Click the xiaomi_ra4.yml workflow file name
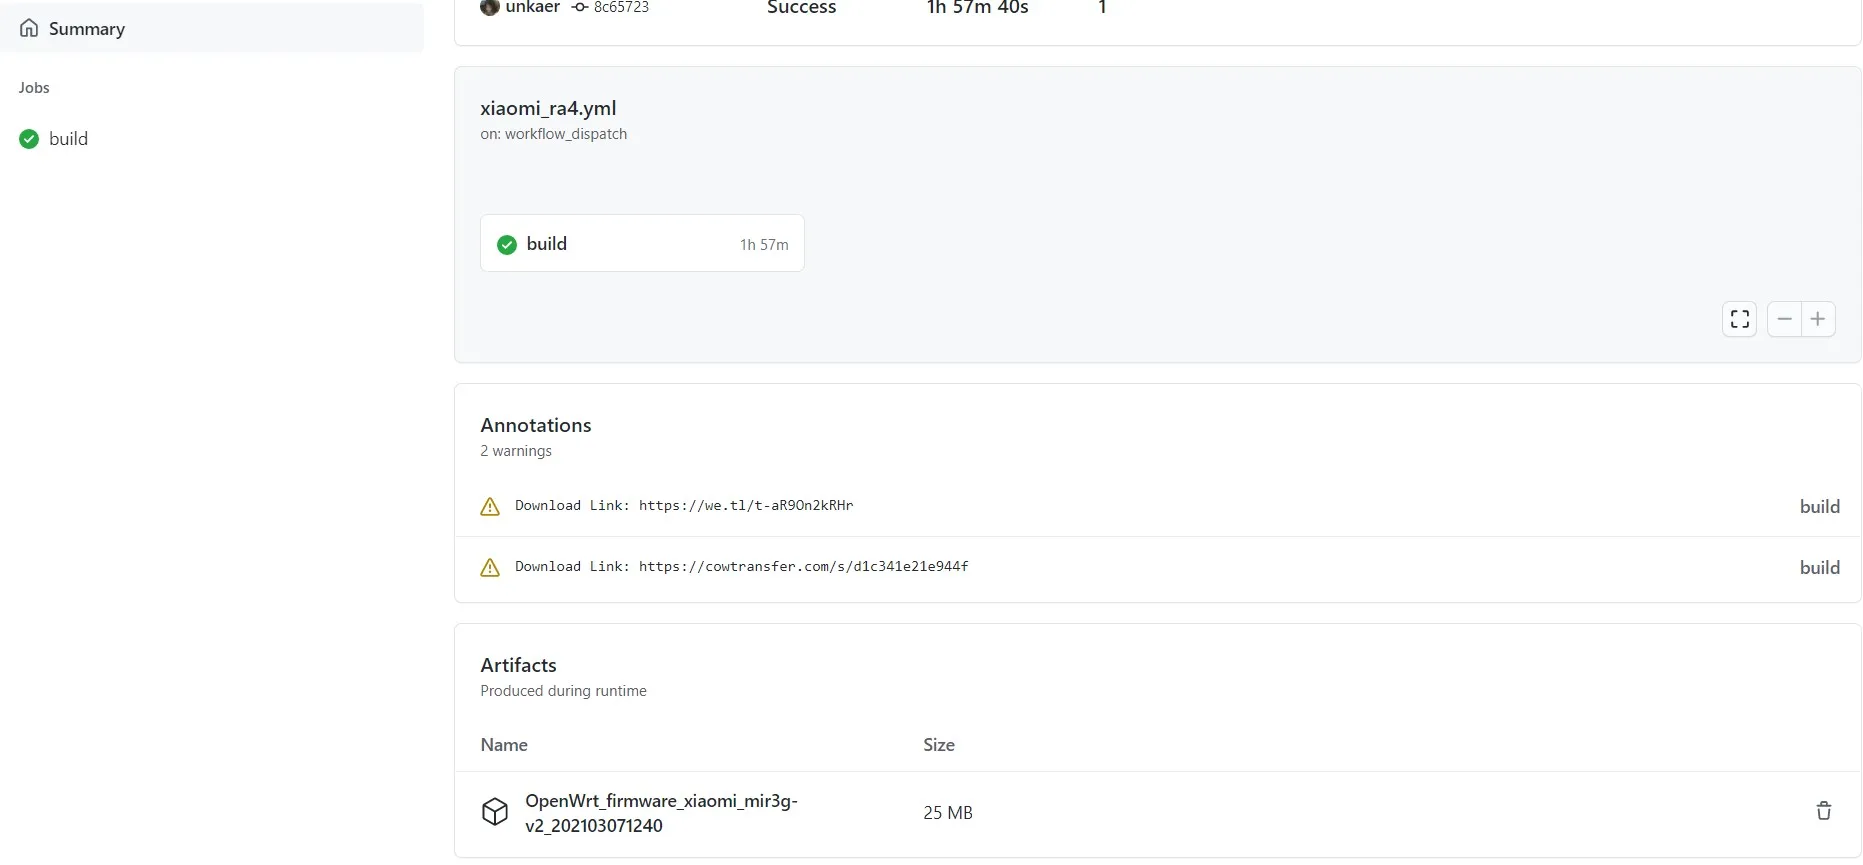 point(548,108)
